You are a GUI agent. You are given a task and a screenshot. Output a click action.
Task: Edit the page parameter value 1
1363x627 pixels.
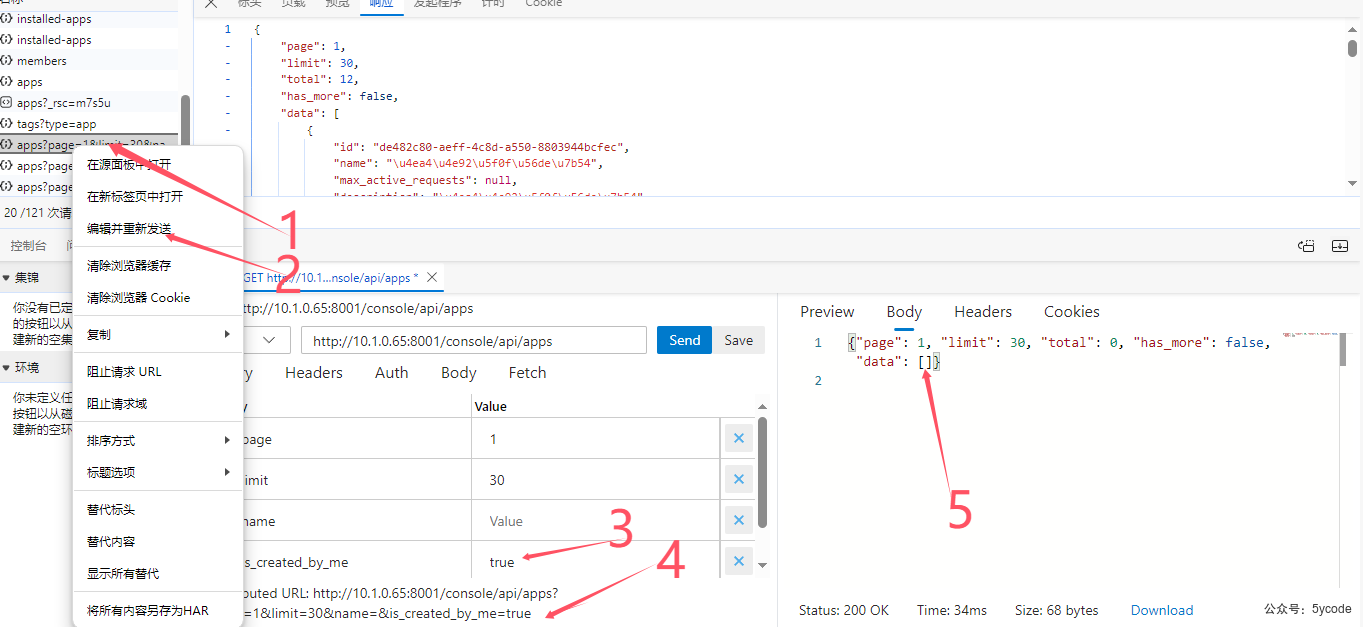pyautogui.click(x=596, y=439)
